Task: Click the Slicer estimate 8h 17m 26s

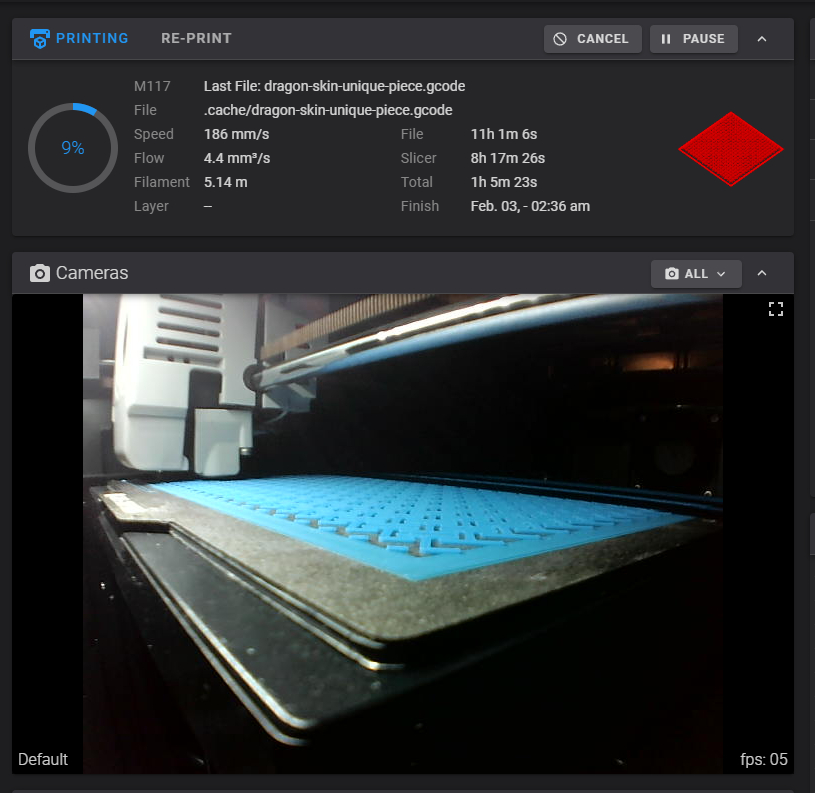Action: coord(507,158)
